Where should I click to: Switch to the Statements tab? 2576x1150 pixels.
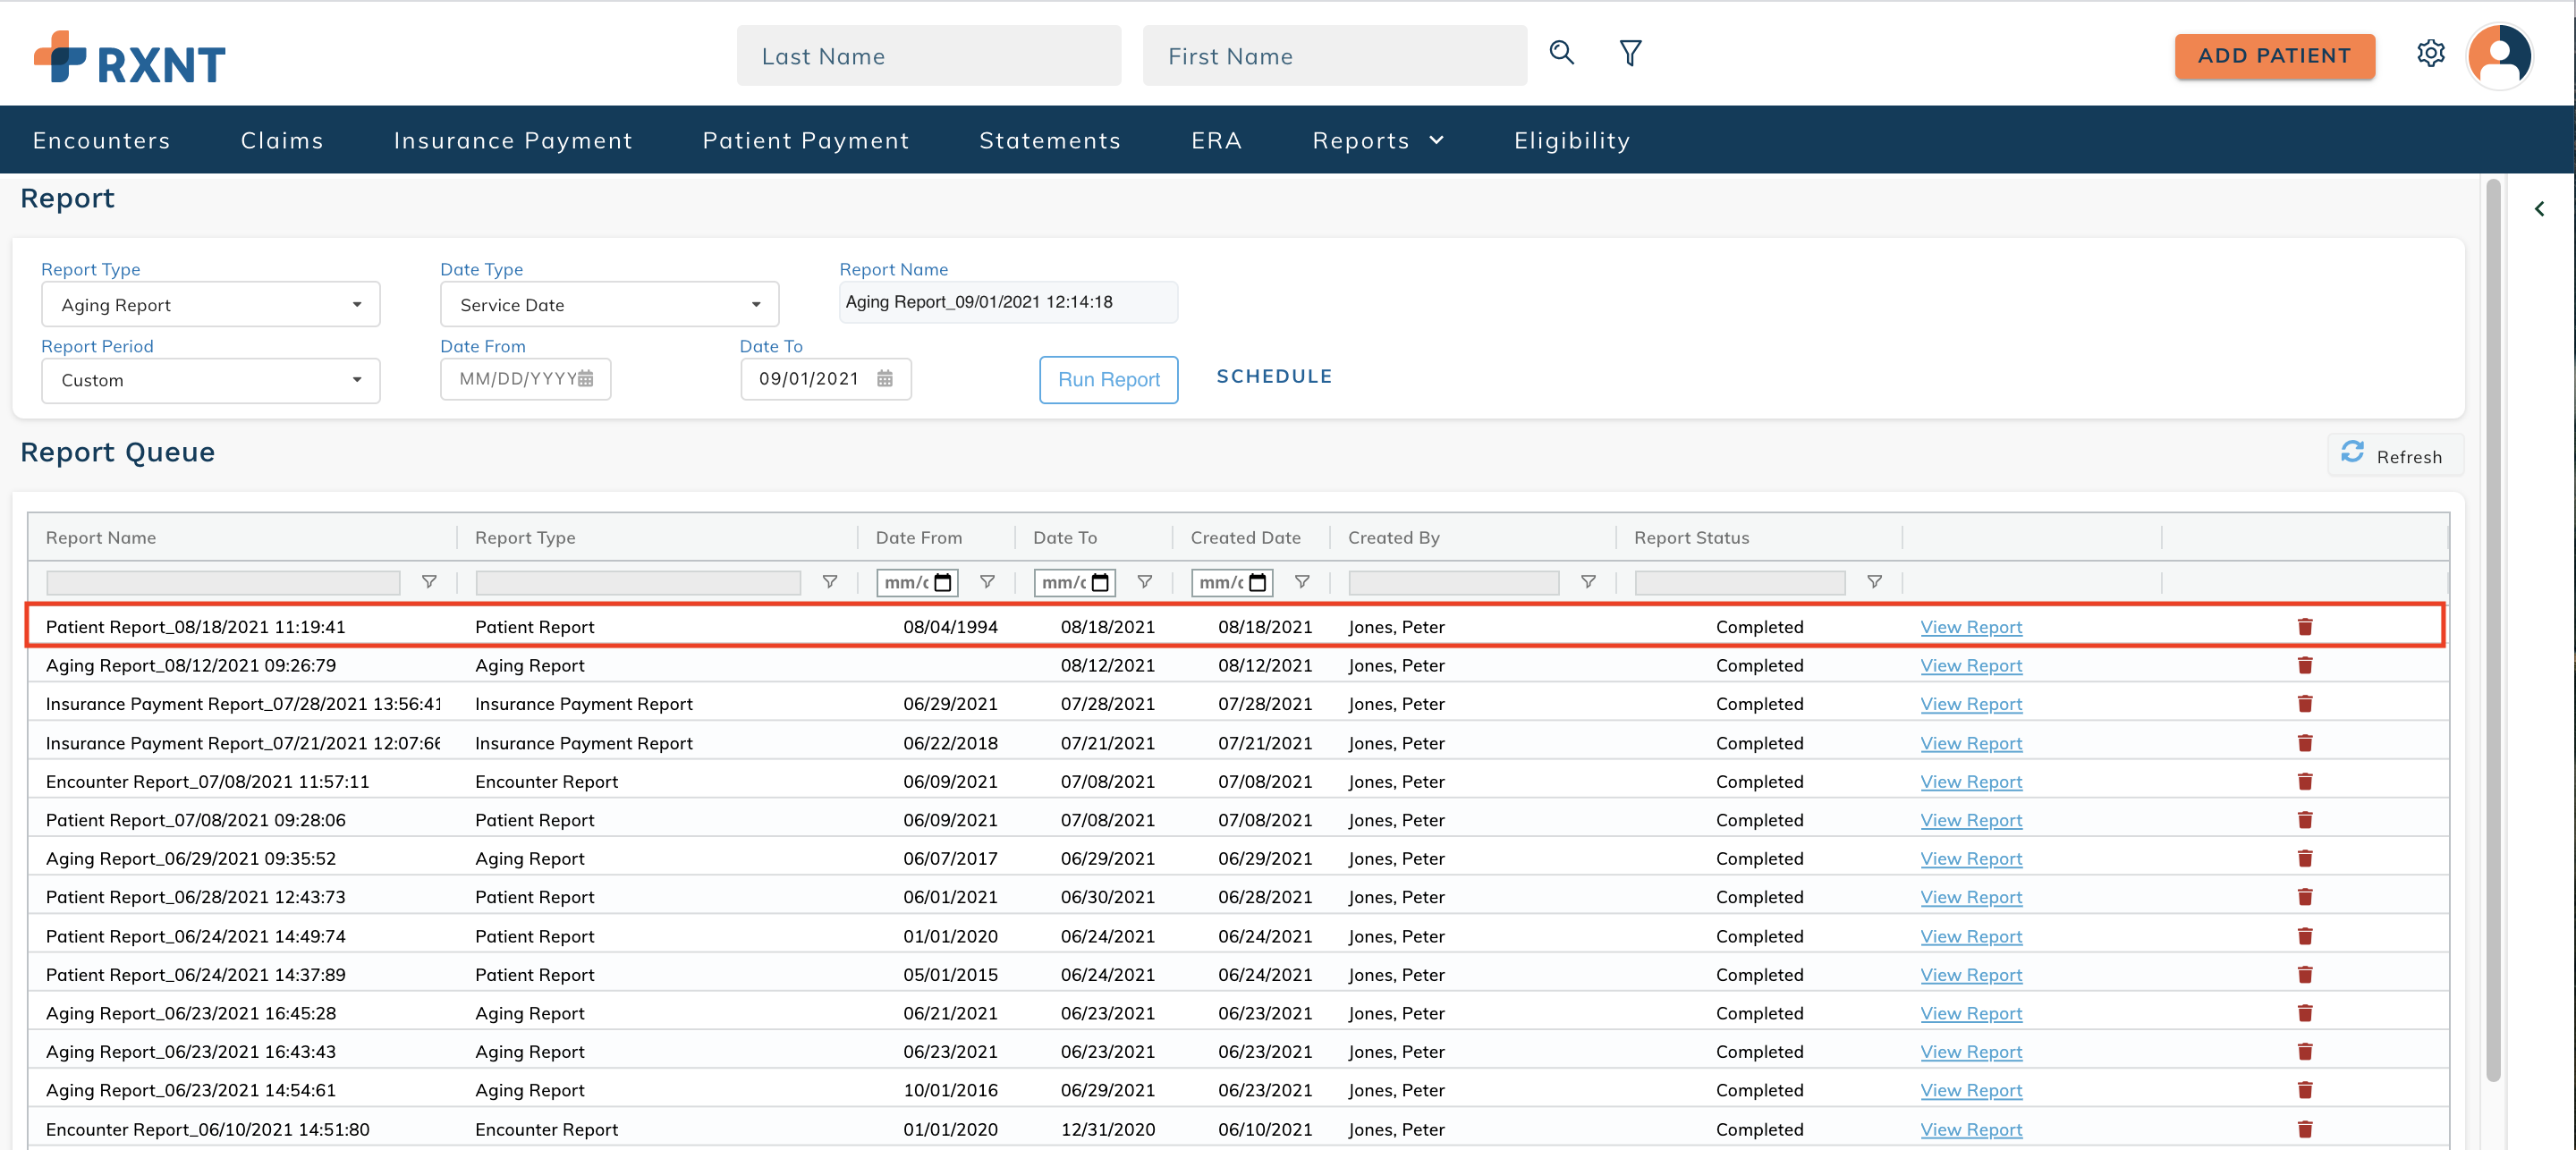click(1050, 140)
